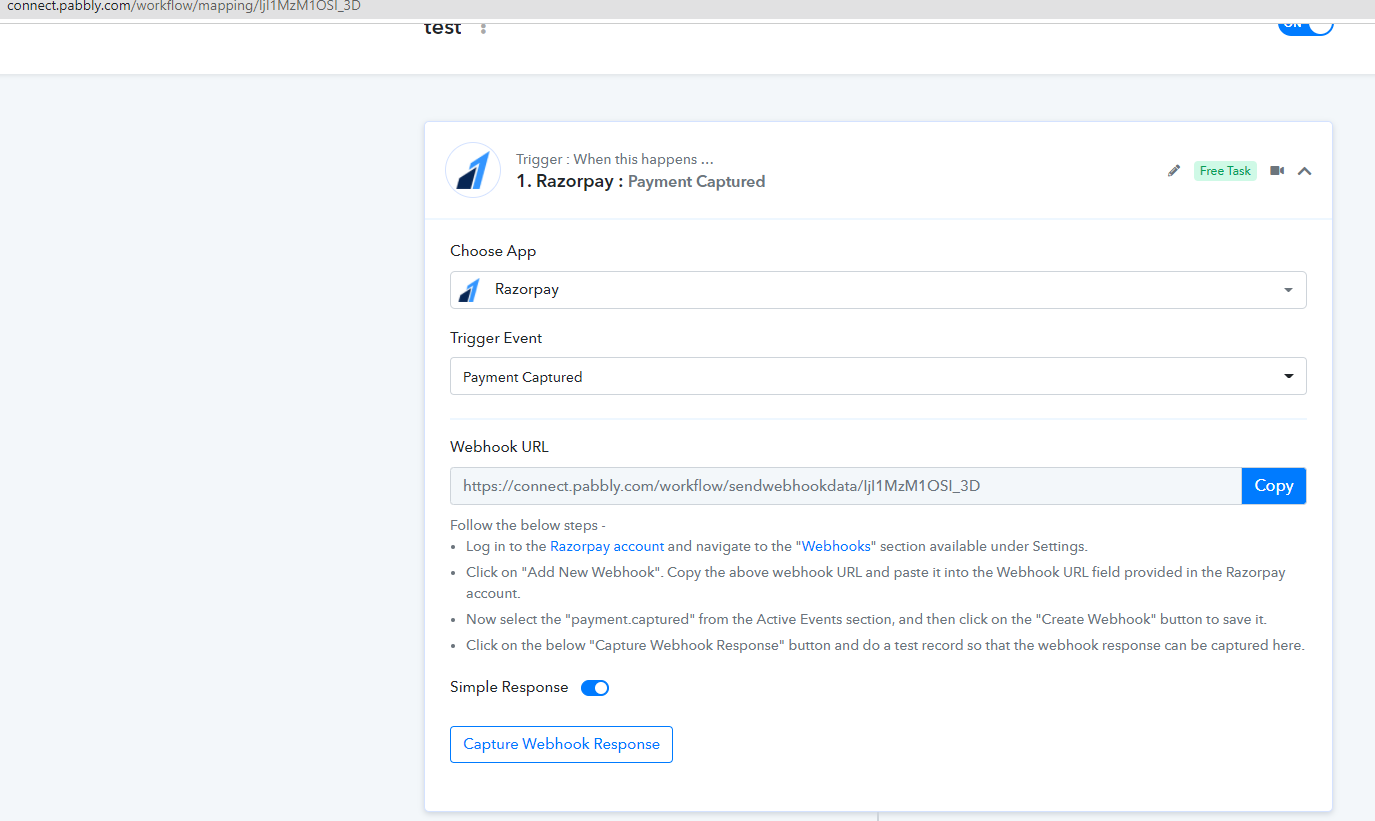Viewport: 1375px width, 821px height.
Task: Click the 'Choose App' label
Action: click(x=493, y=251)
